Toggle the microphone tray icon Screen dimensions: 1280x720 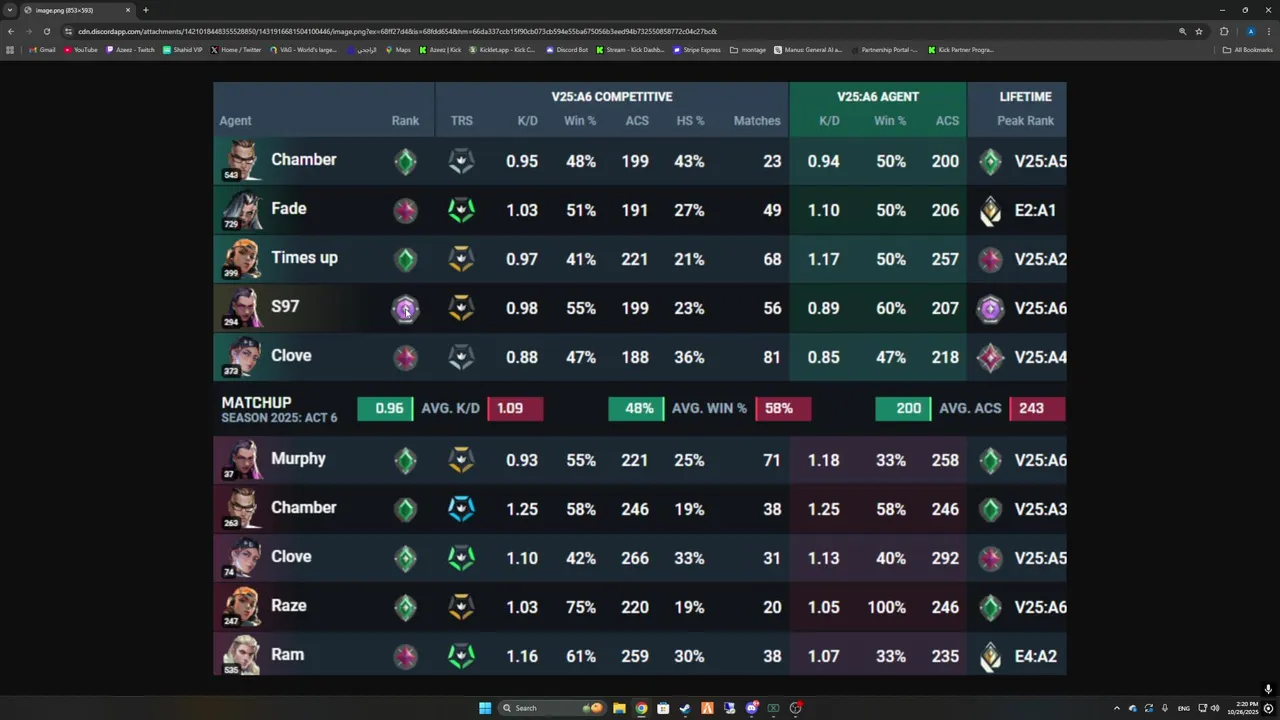pyautogui.click(x=1165, y=708)
